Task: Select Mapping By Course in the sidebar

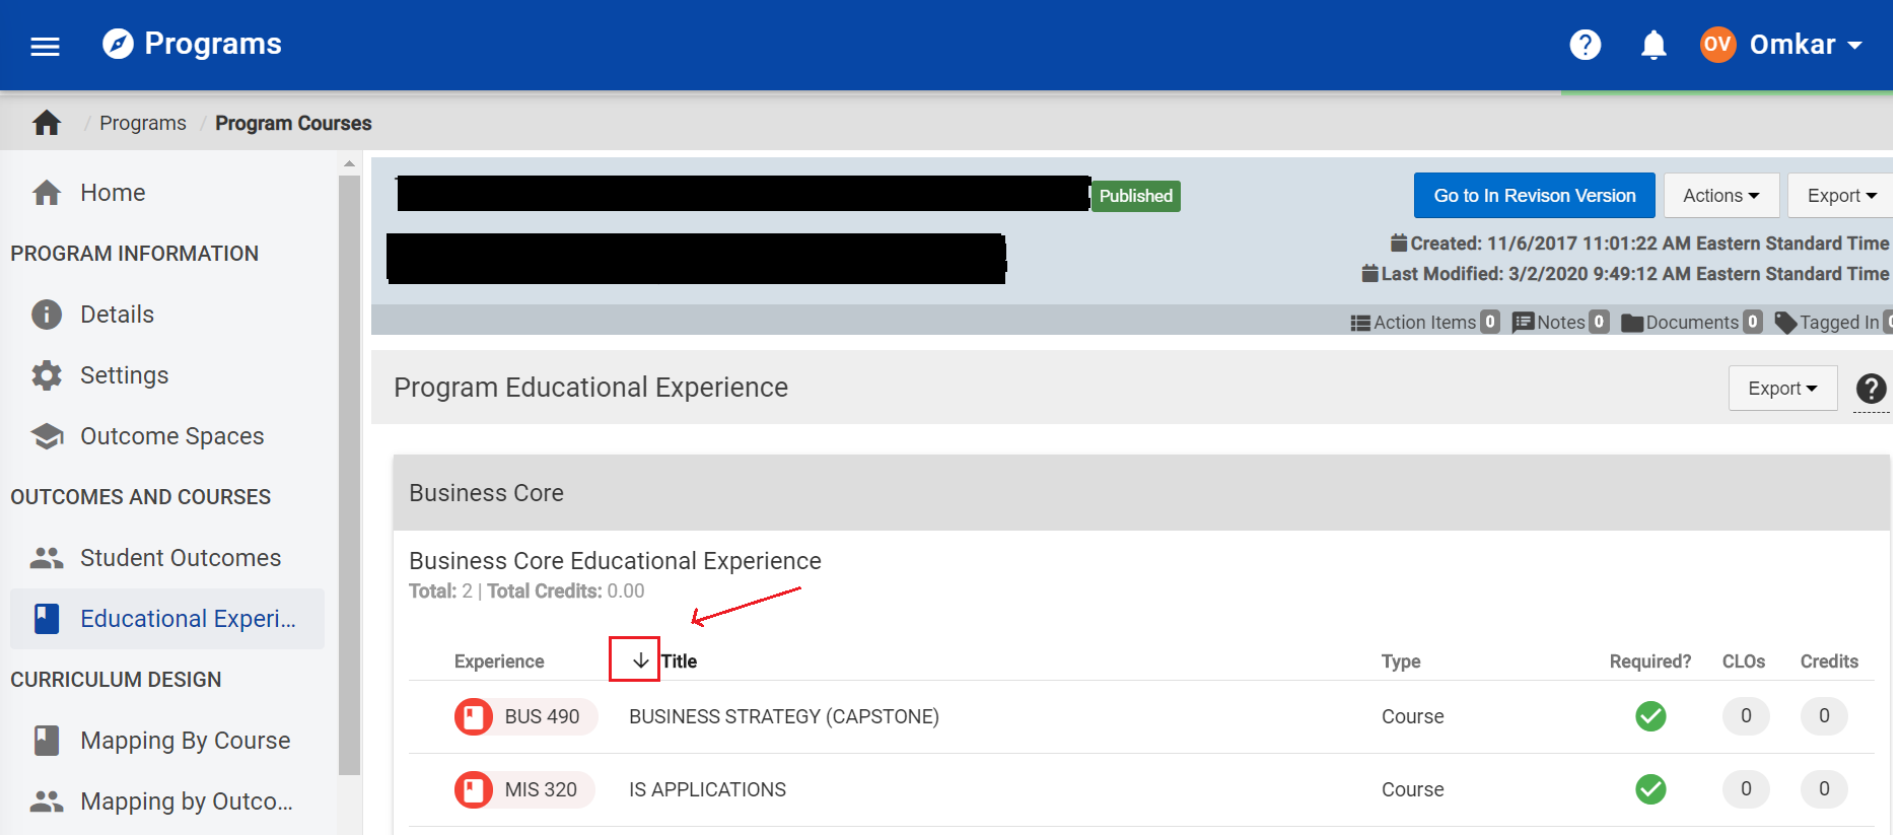Action: tap(185, 741)
